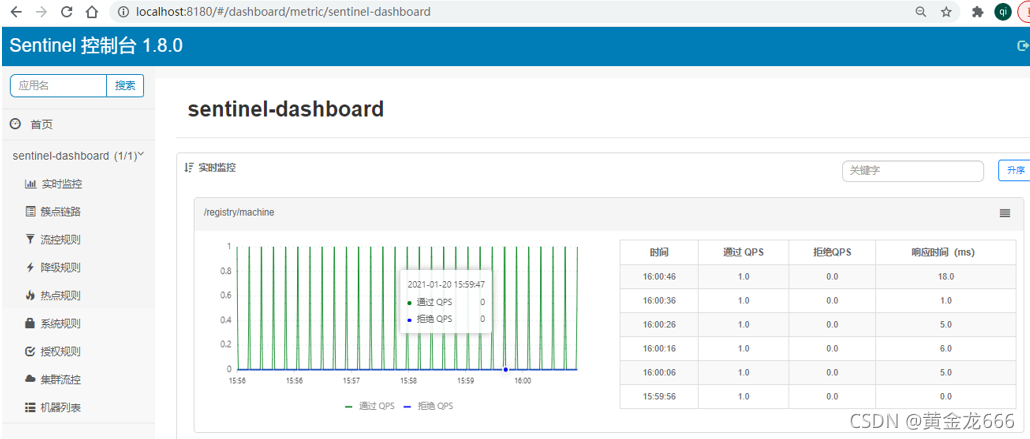Viewport: 1030px width, 439px height.
Task: Go to 首页 home link
Action: point(41,124)
